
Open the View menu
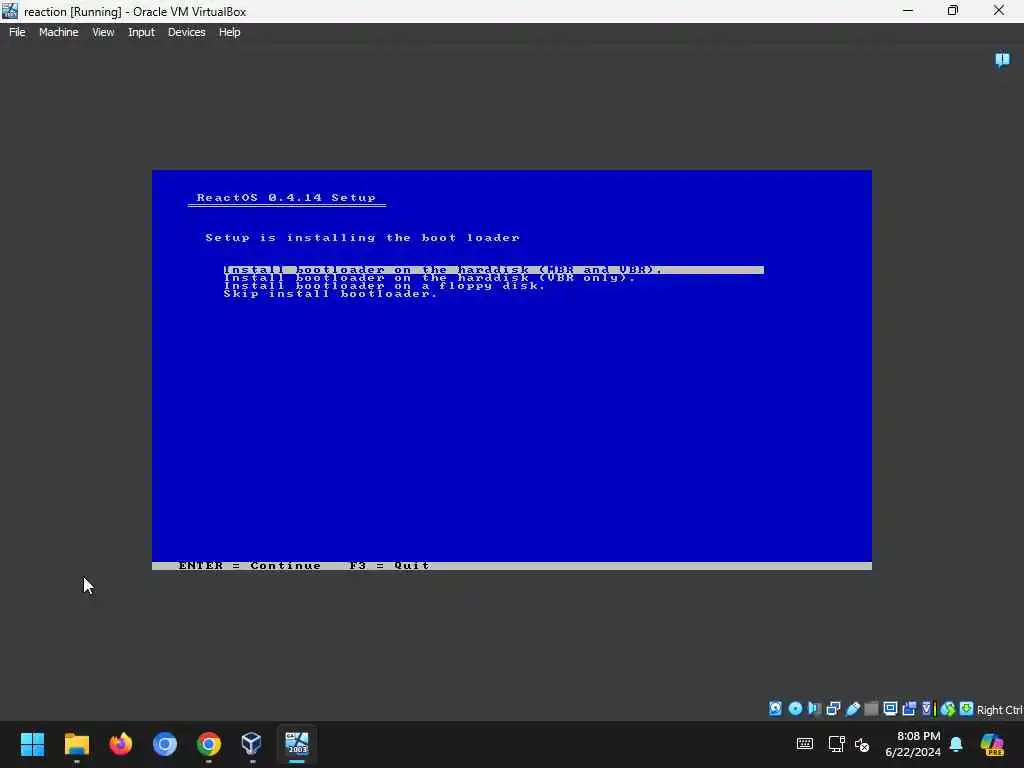click(103, 32)
